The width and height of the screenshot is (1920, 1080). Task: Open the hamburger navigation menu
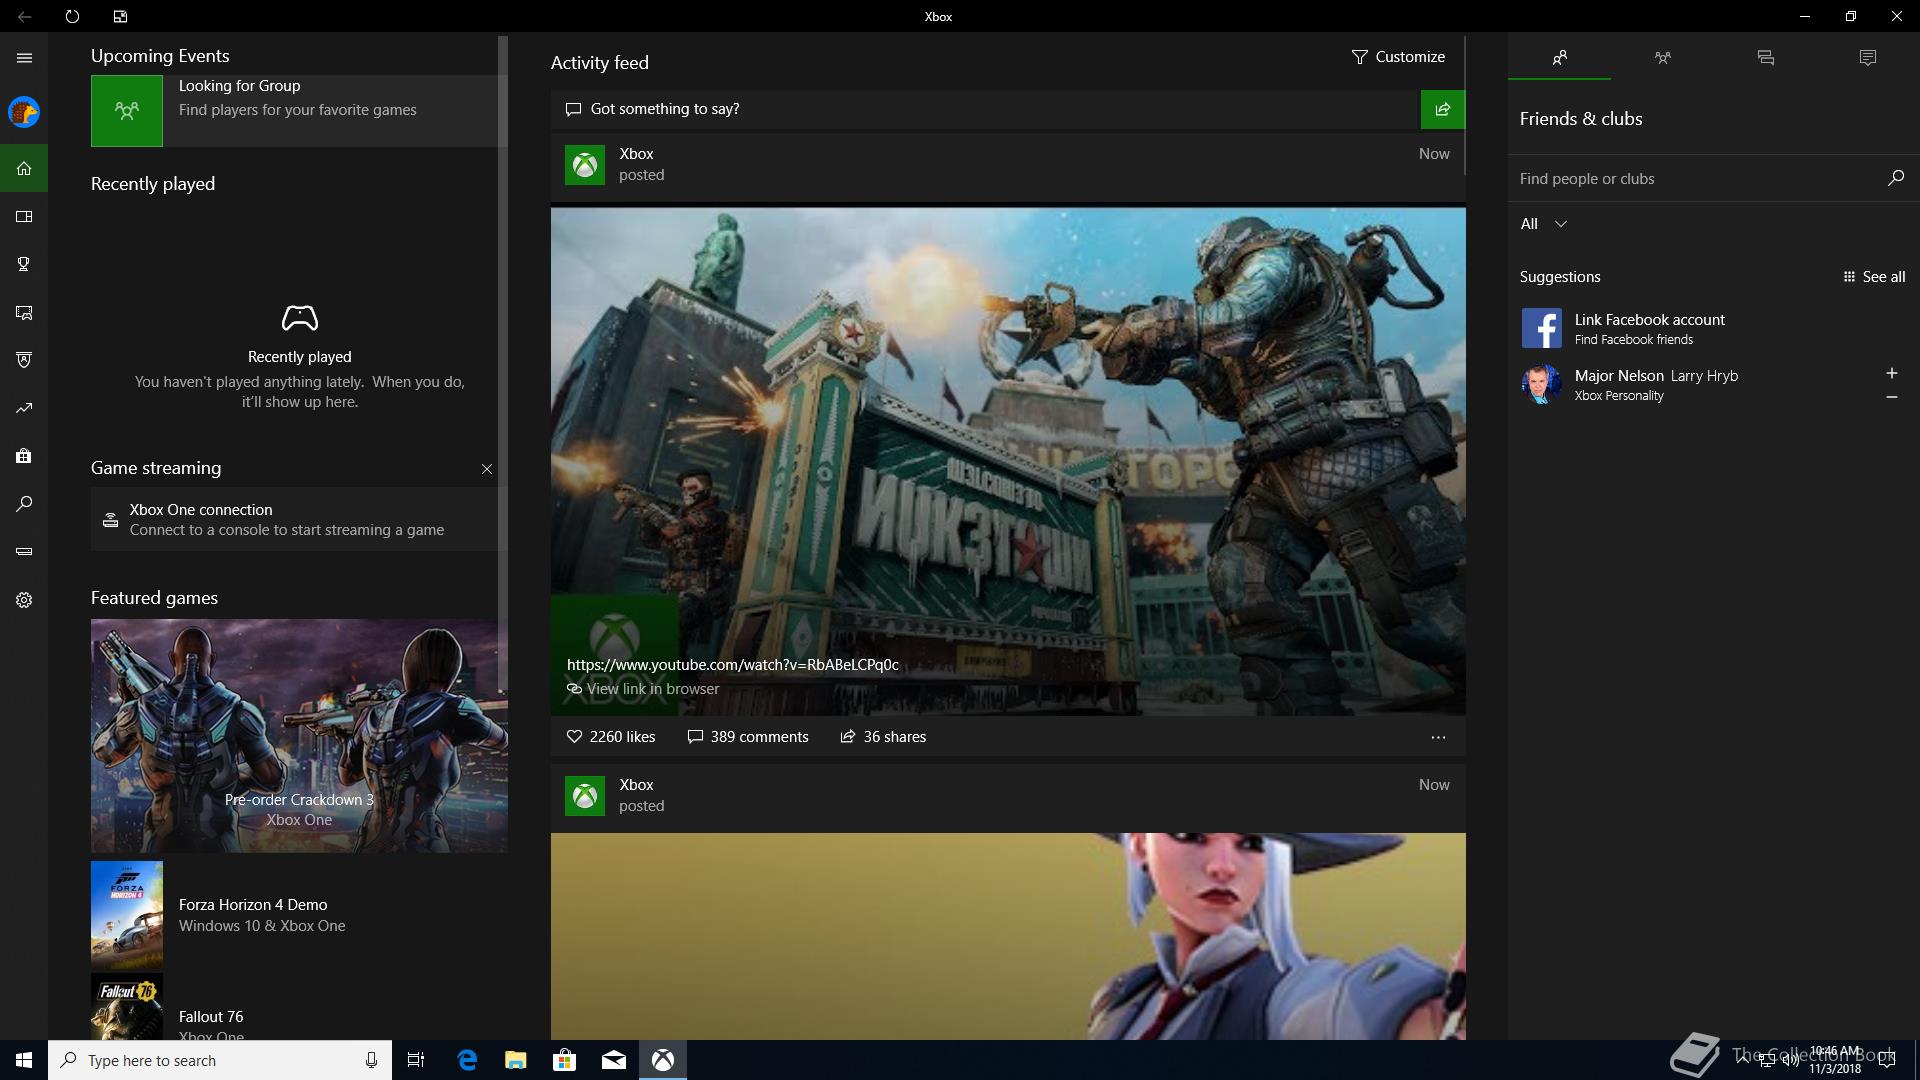[24, 58]
